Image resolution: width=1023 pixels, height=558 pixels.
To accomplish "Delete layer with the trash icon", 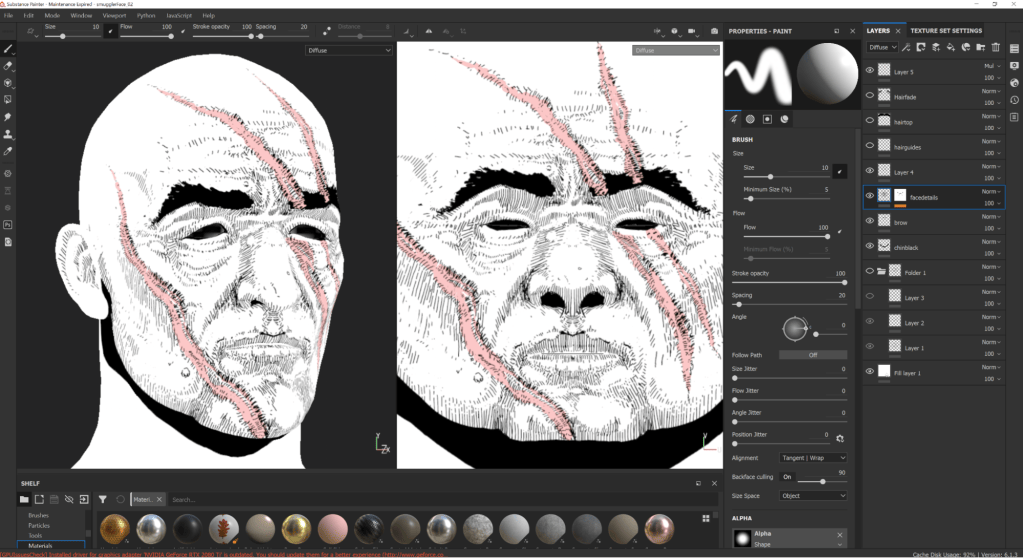I will [996, 47].
